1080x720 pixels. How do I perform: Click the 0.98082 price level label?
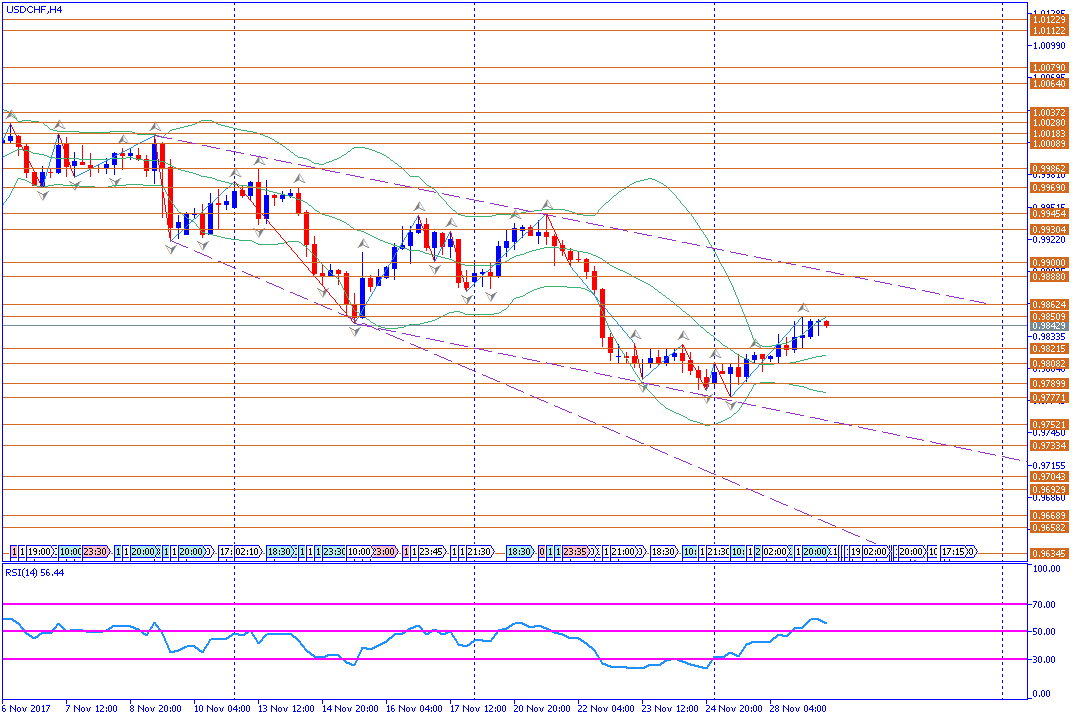point(1049,364)
